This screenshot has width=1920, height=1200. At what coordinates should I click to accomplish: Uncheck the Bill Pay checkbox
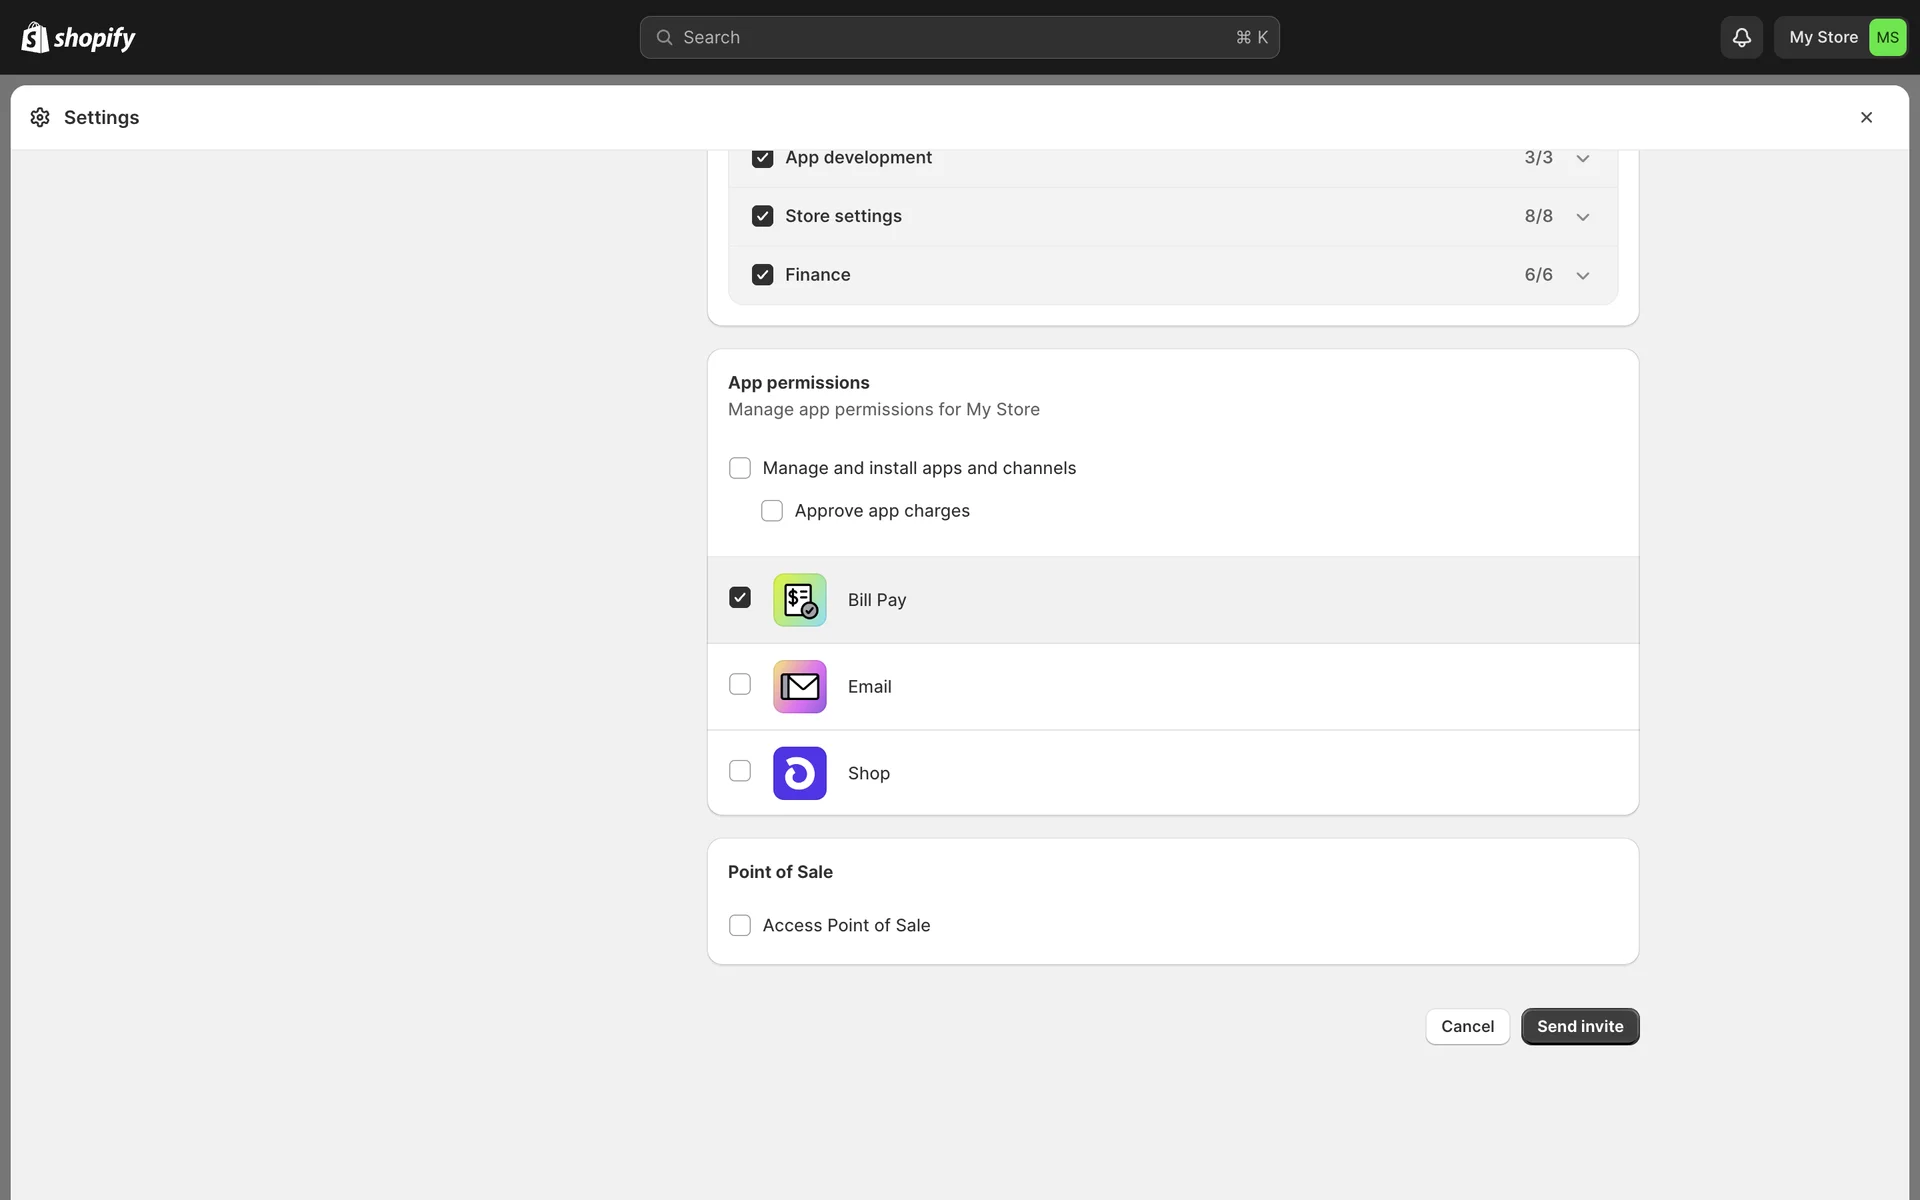[740, 598]
